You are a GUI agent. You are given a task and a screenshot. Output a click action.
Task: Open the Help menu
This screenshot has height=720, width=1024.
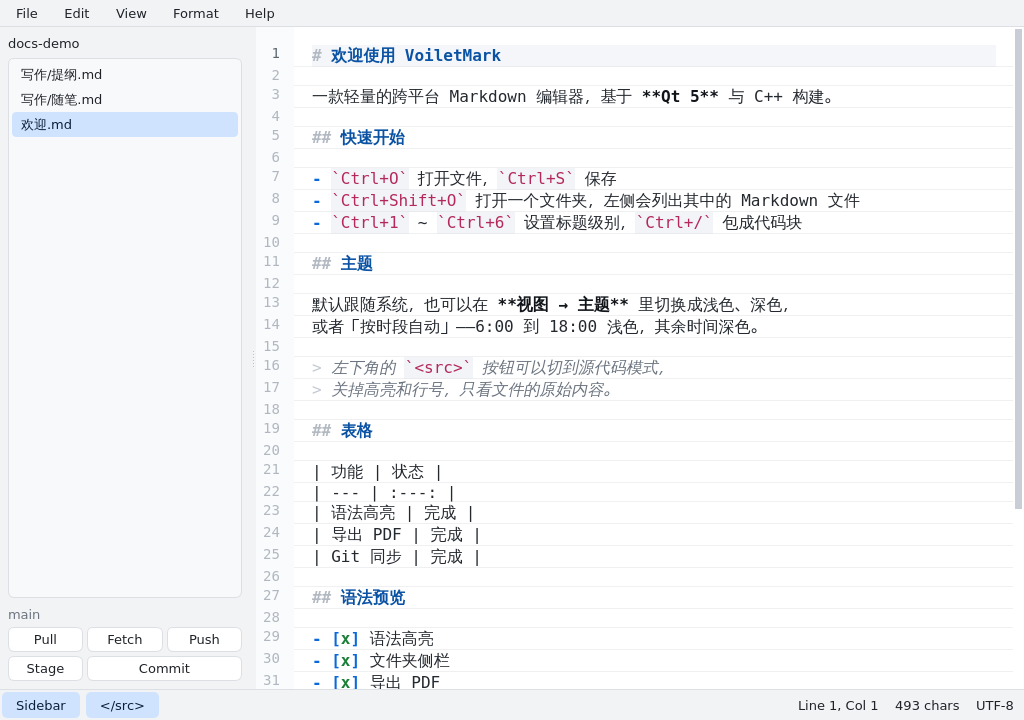tap(260, 13)
